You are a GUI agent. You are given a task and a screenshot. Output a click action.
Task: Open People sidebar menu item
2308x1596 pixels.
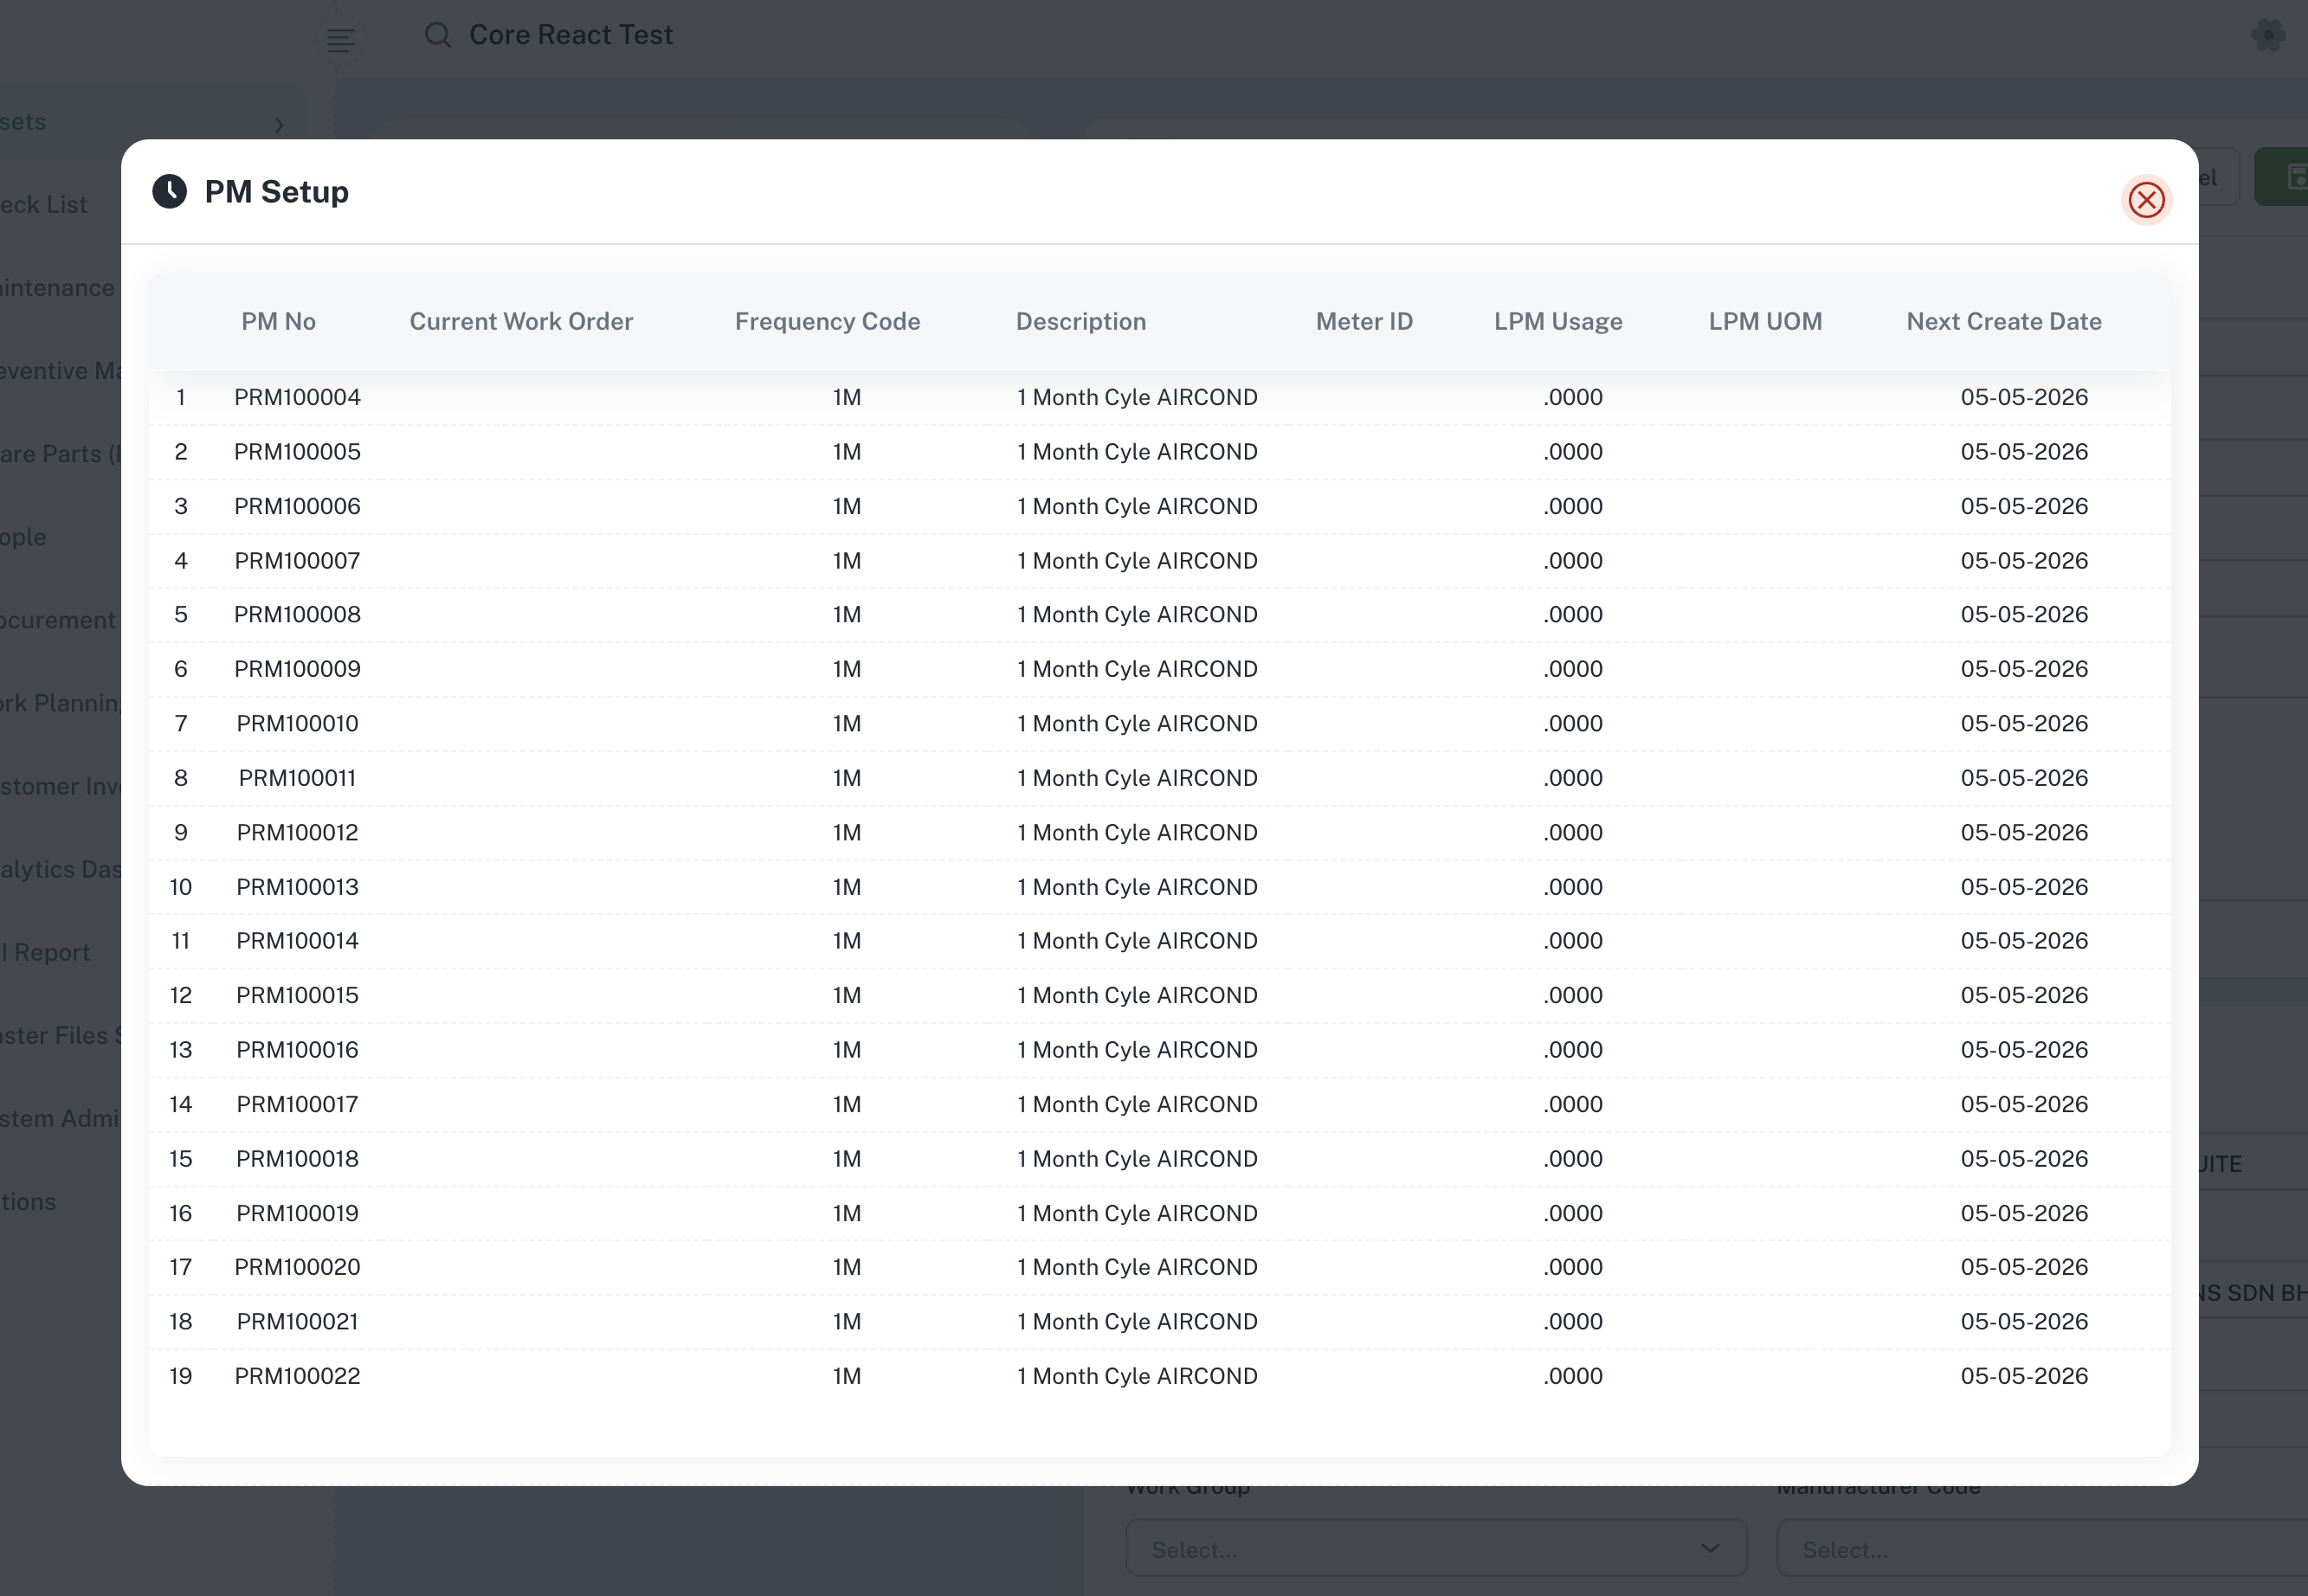24,537
